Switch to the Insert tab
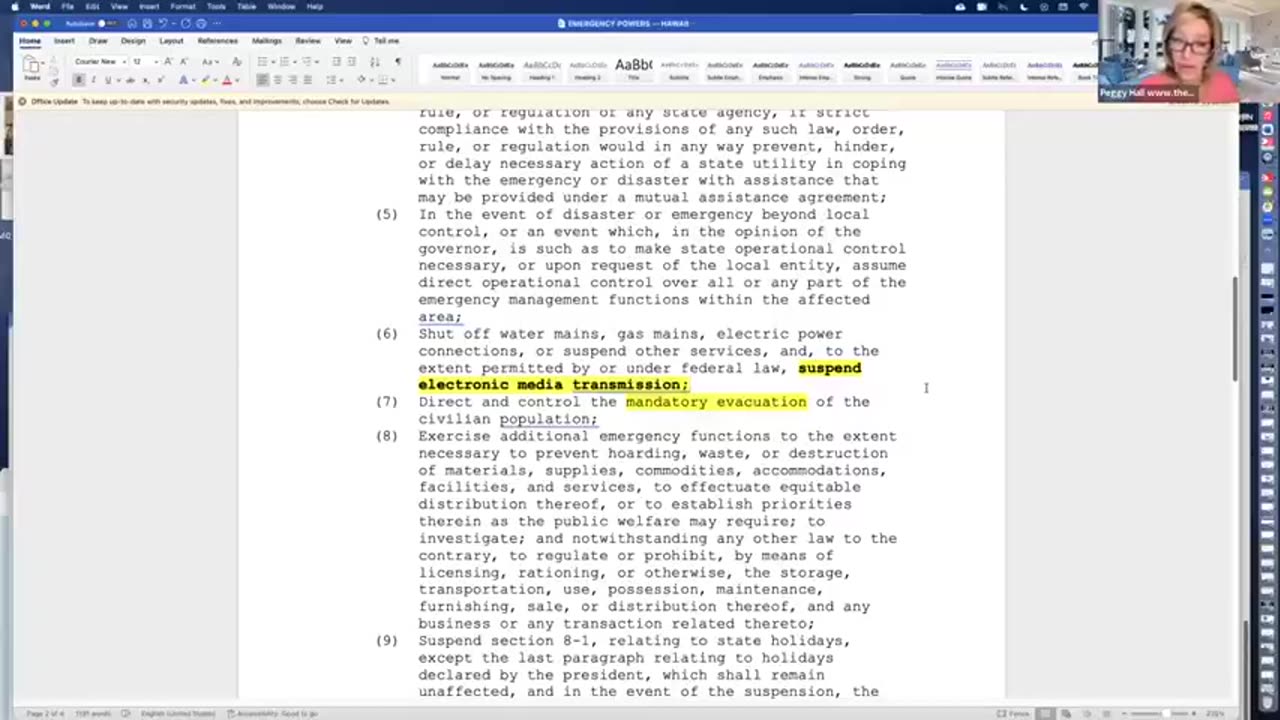The width and height of the screenshot is (1280, 720). (x=64, y=41)
